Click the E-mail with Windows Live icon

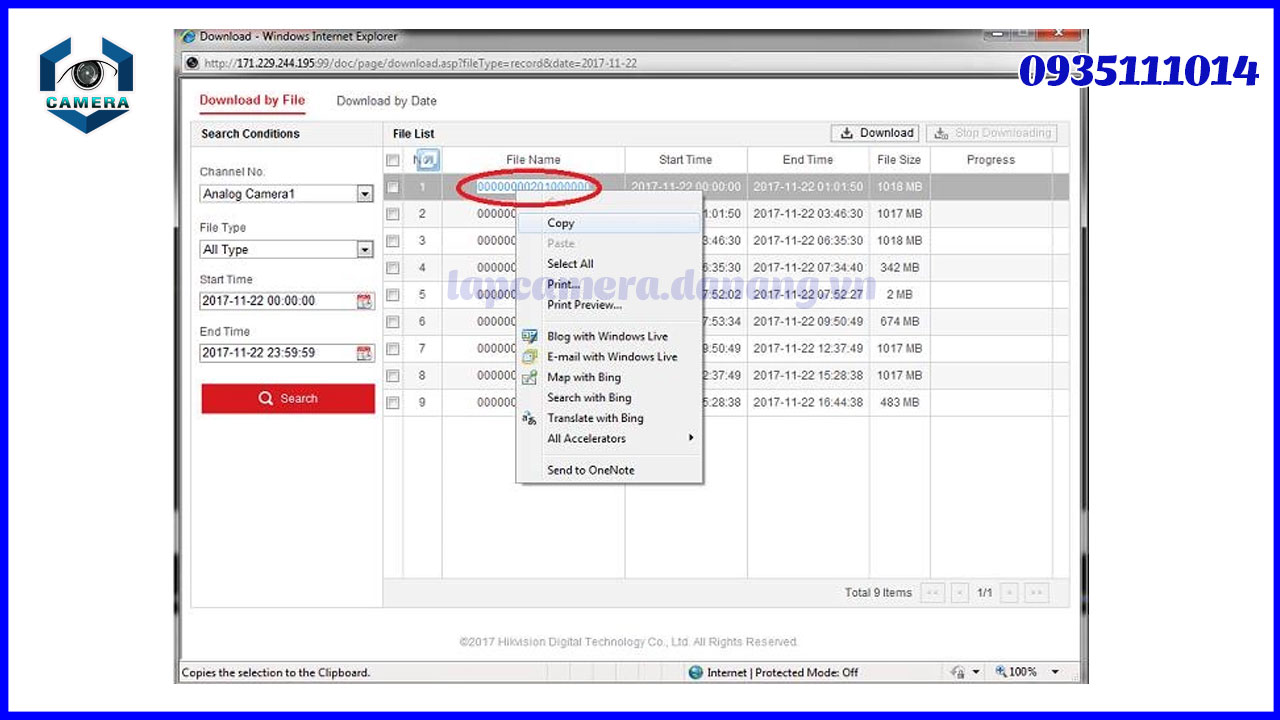pos(530,357)
